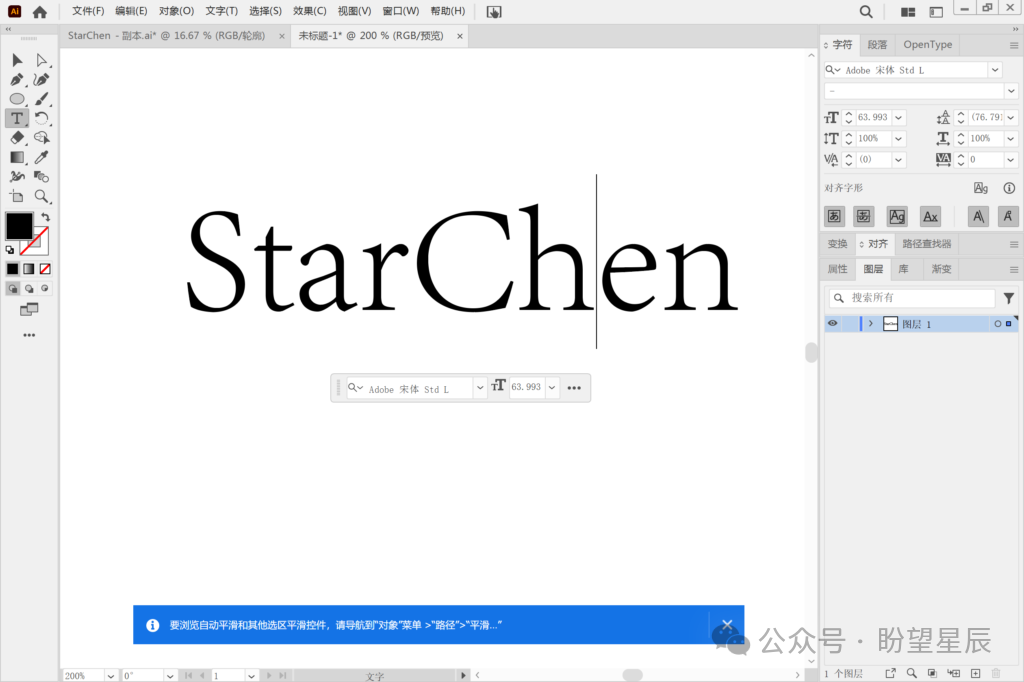
Task: Open font dropdown in floating text bar
Action: pos(480,387)
